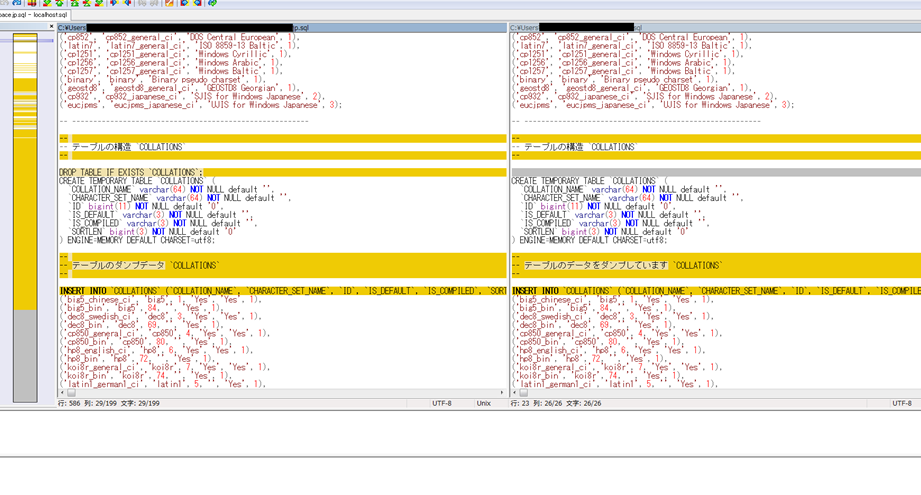Close the location pane with its X button
The width and height of the screenshot is (921, 495).
coord(52,27)
